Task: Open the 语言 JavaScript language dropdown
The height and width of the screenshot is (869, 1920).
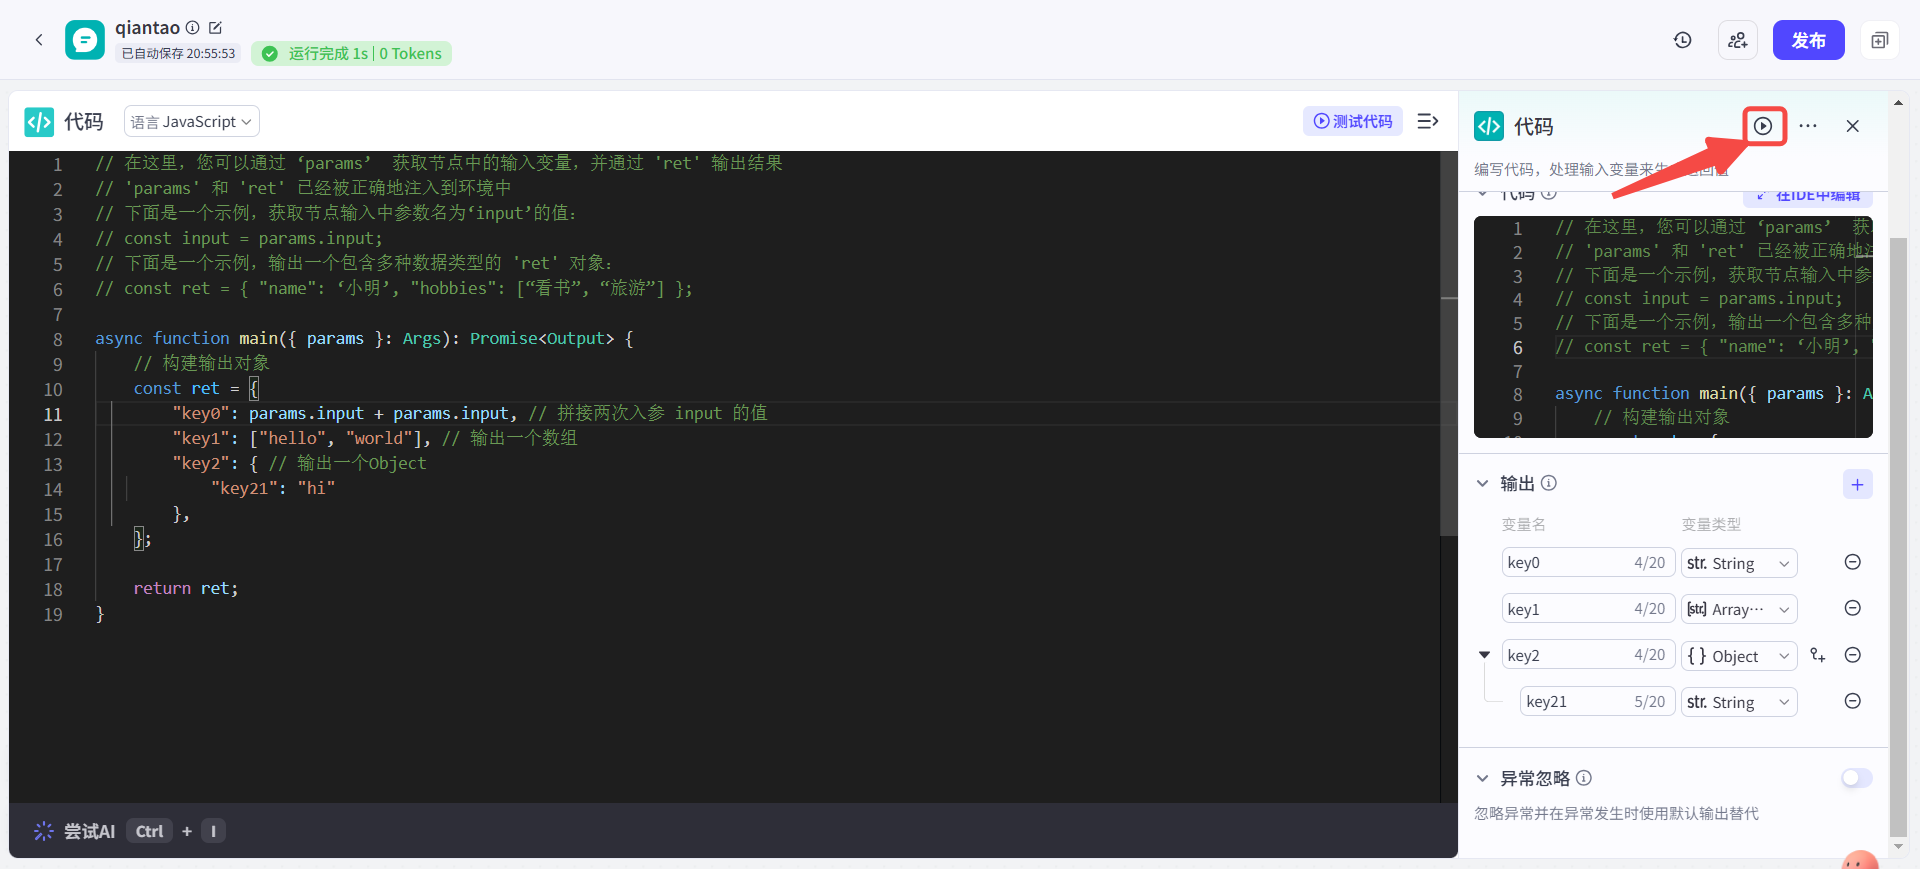Action: tap(192, 121)
